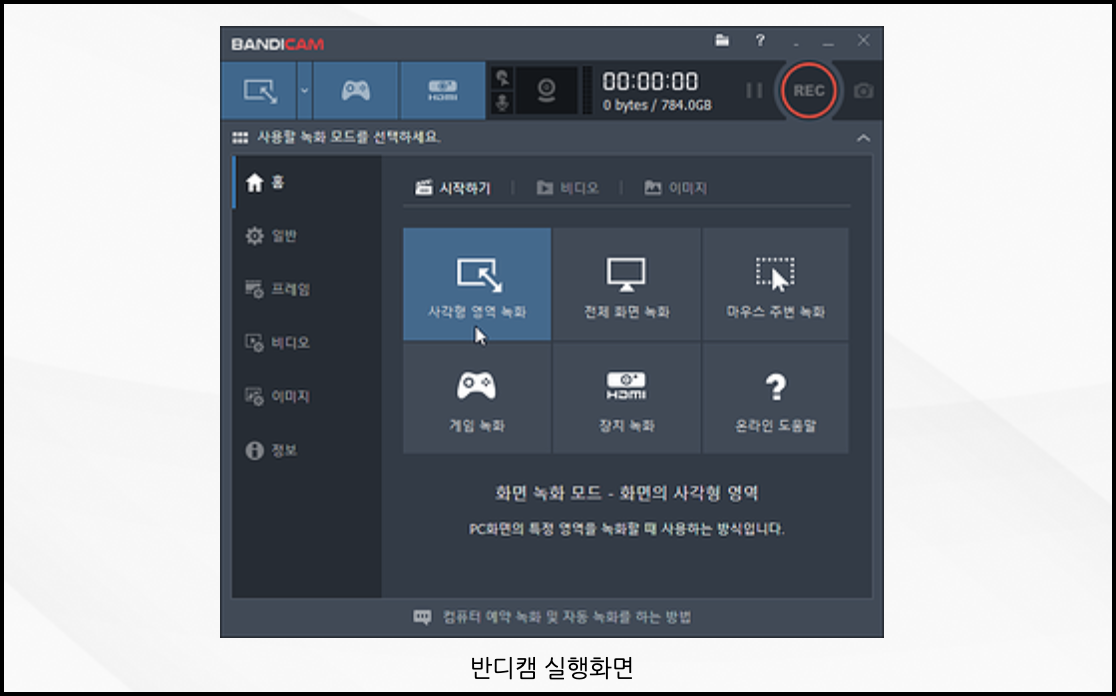Choose the 사각형 영역 녹화 tile

click(x=477, y=284)
